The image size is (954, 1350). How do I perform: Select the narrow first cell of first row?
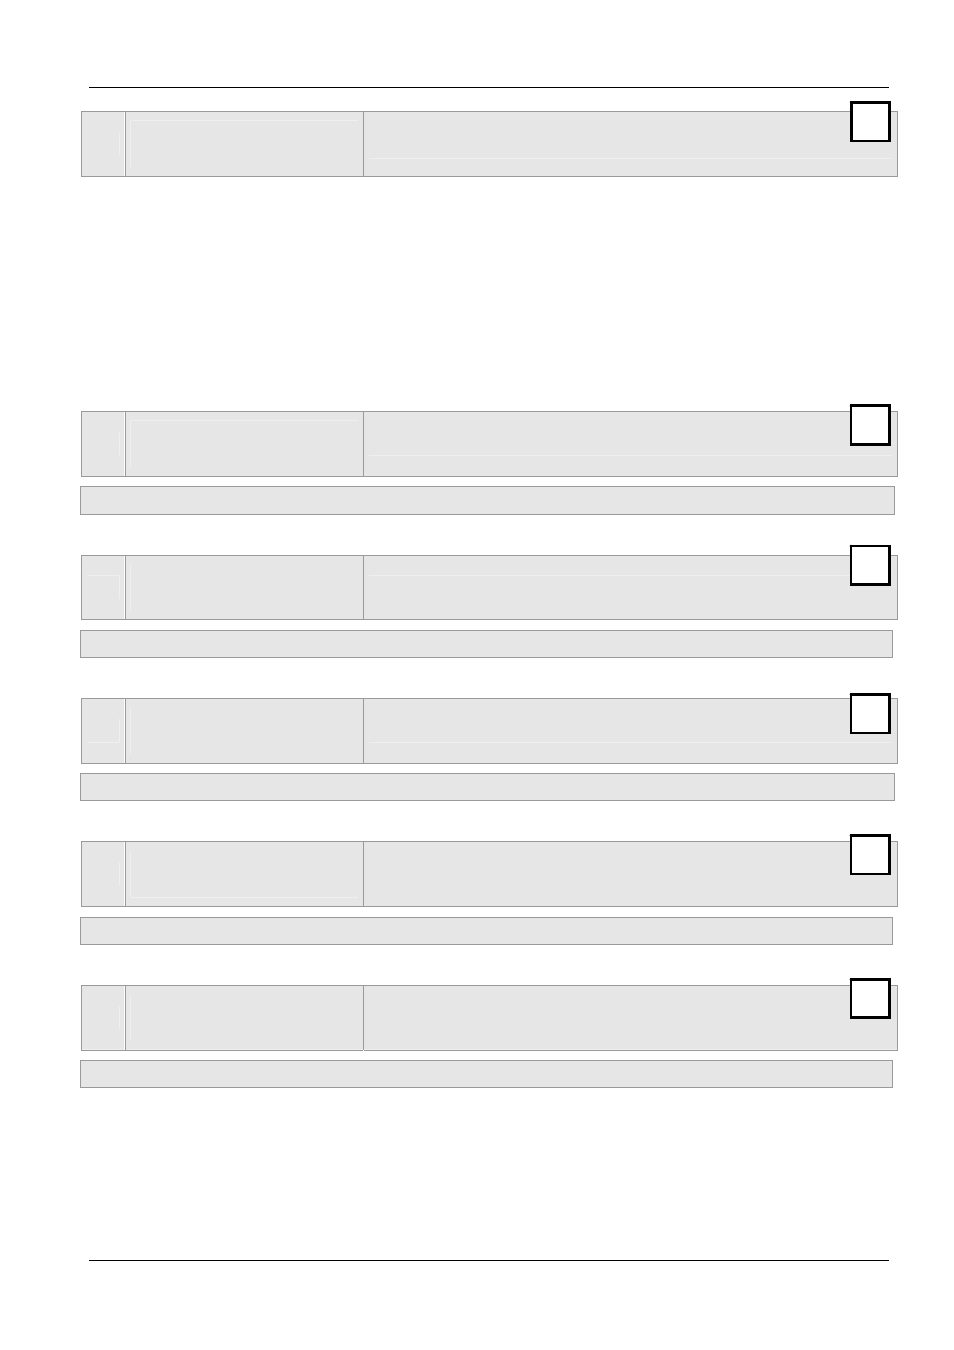click(103, 144)
